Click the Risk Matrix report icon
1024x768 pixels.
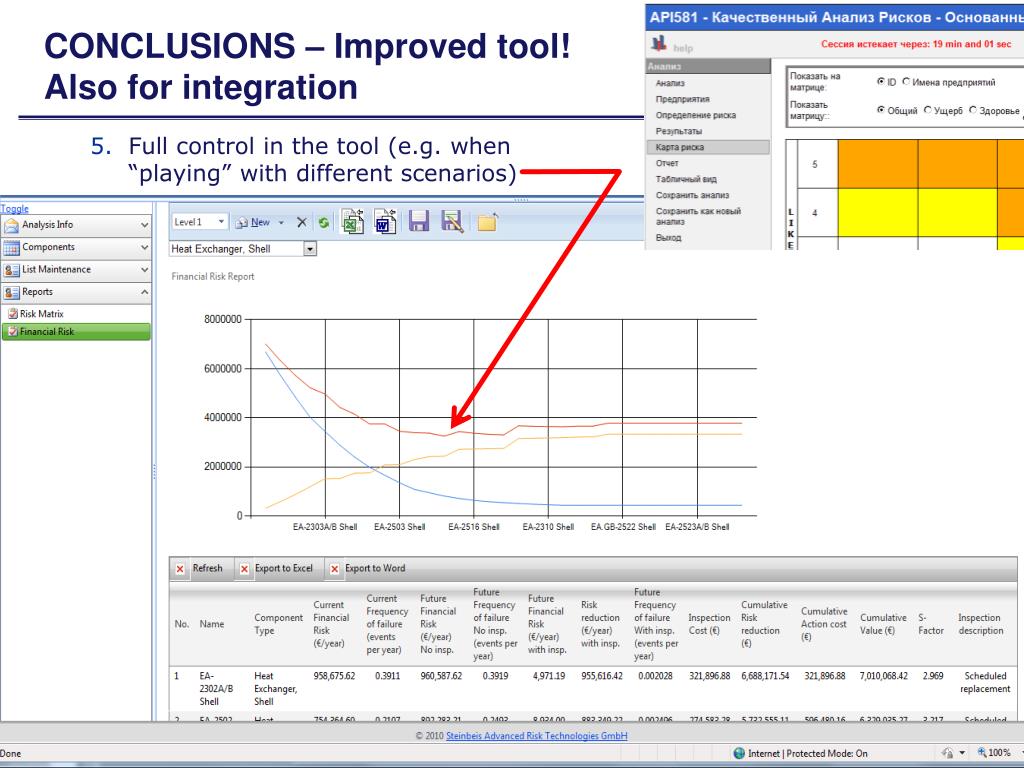12,313
